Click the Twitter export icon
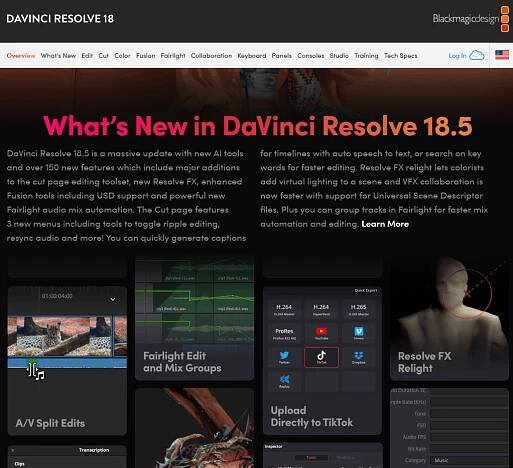513x468 pixels. pyautogui.click(x=284, y=357)
